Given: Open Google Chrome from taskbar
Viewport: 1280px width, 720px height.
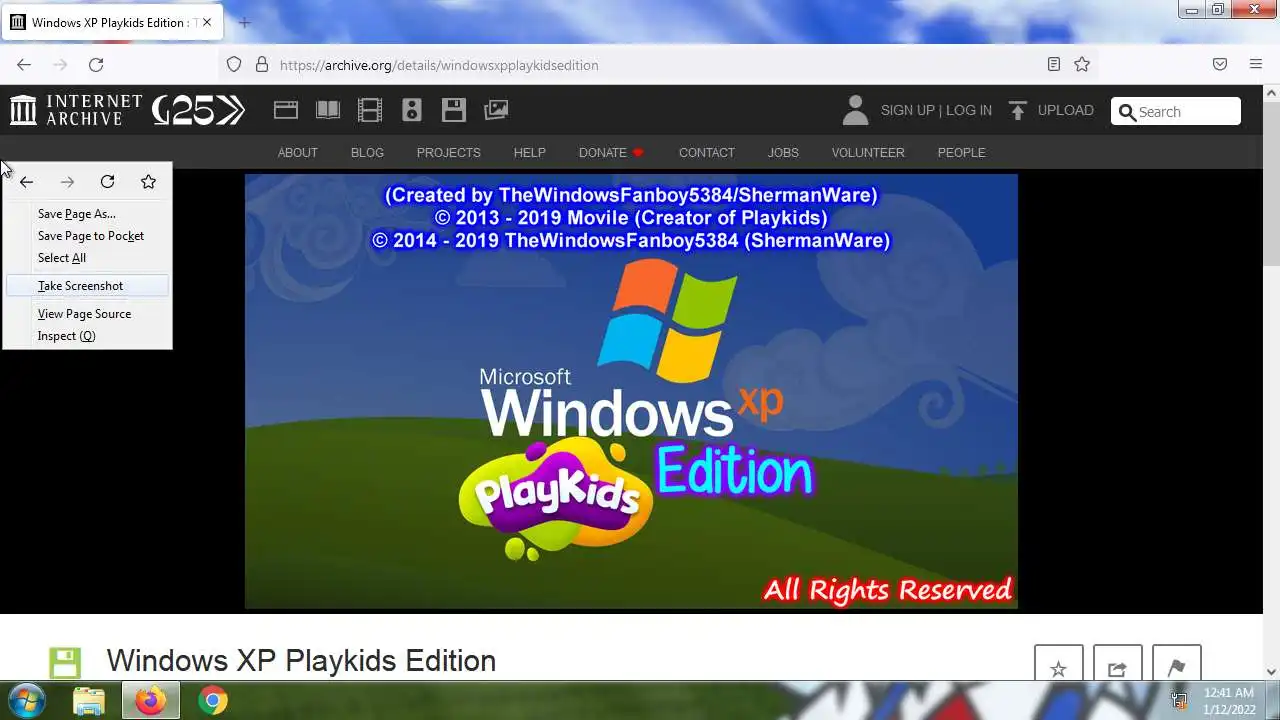Looking at the screenshot, I should tap(212, 700).
